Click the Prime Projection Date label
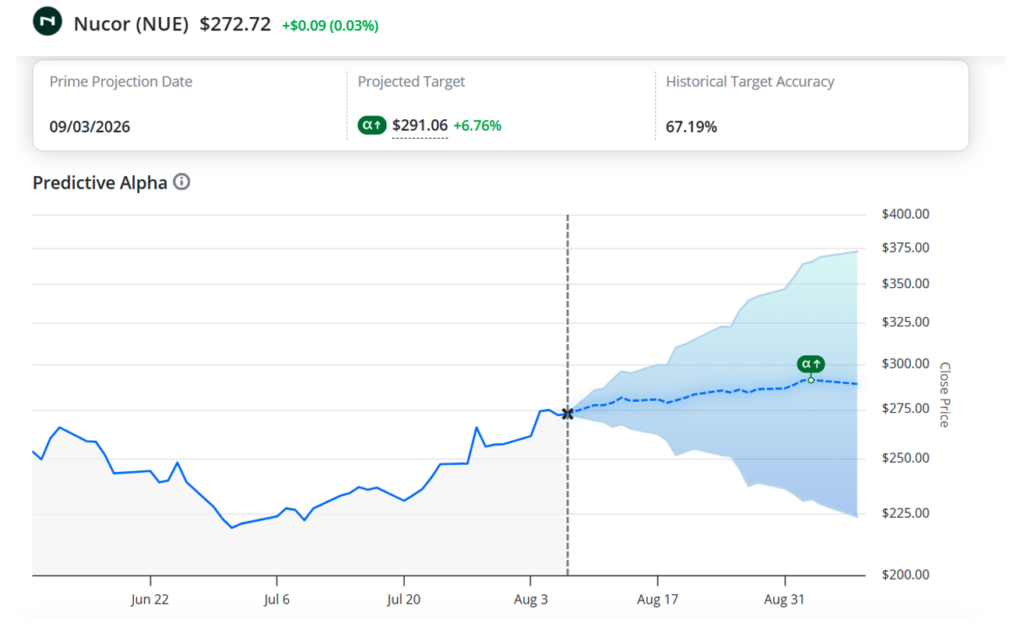The image size is (1024, 641). click(121, 82)
